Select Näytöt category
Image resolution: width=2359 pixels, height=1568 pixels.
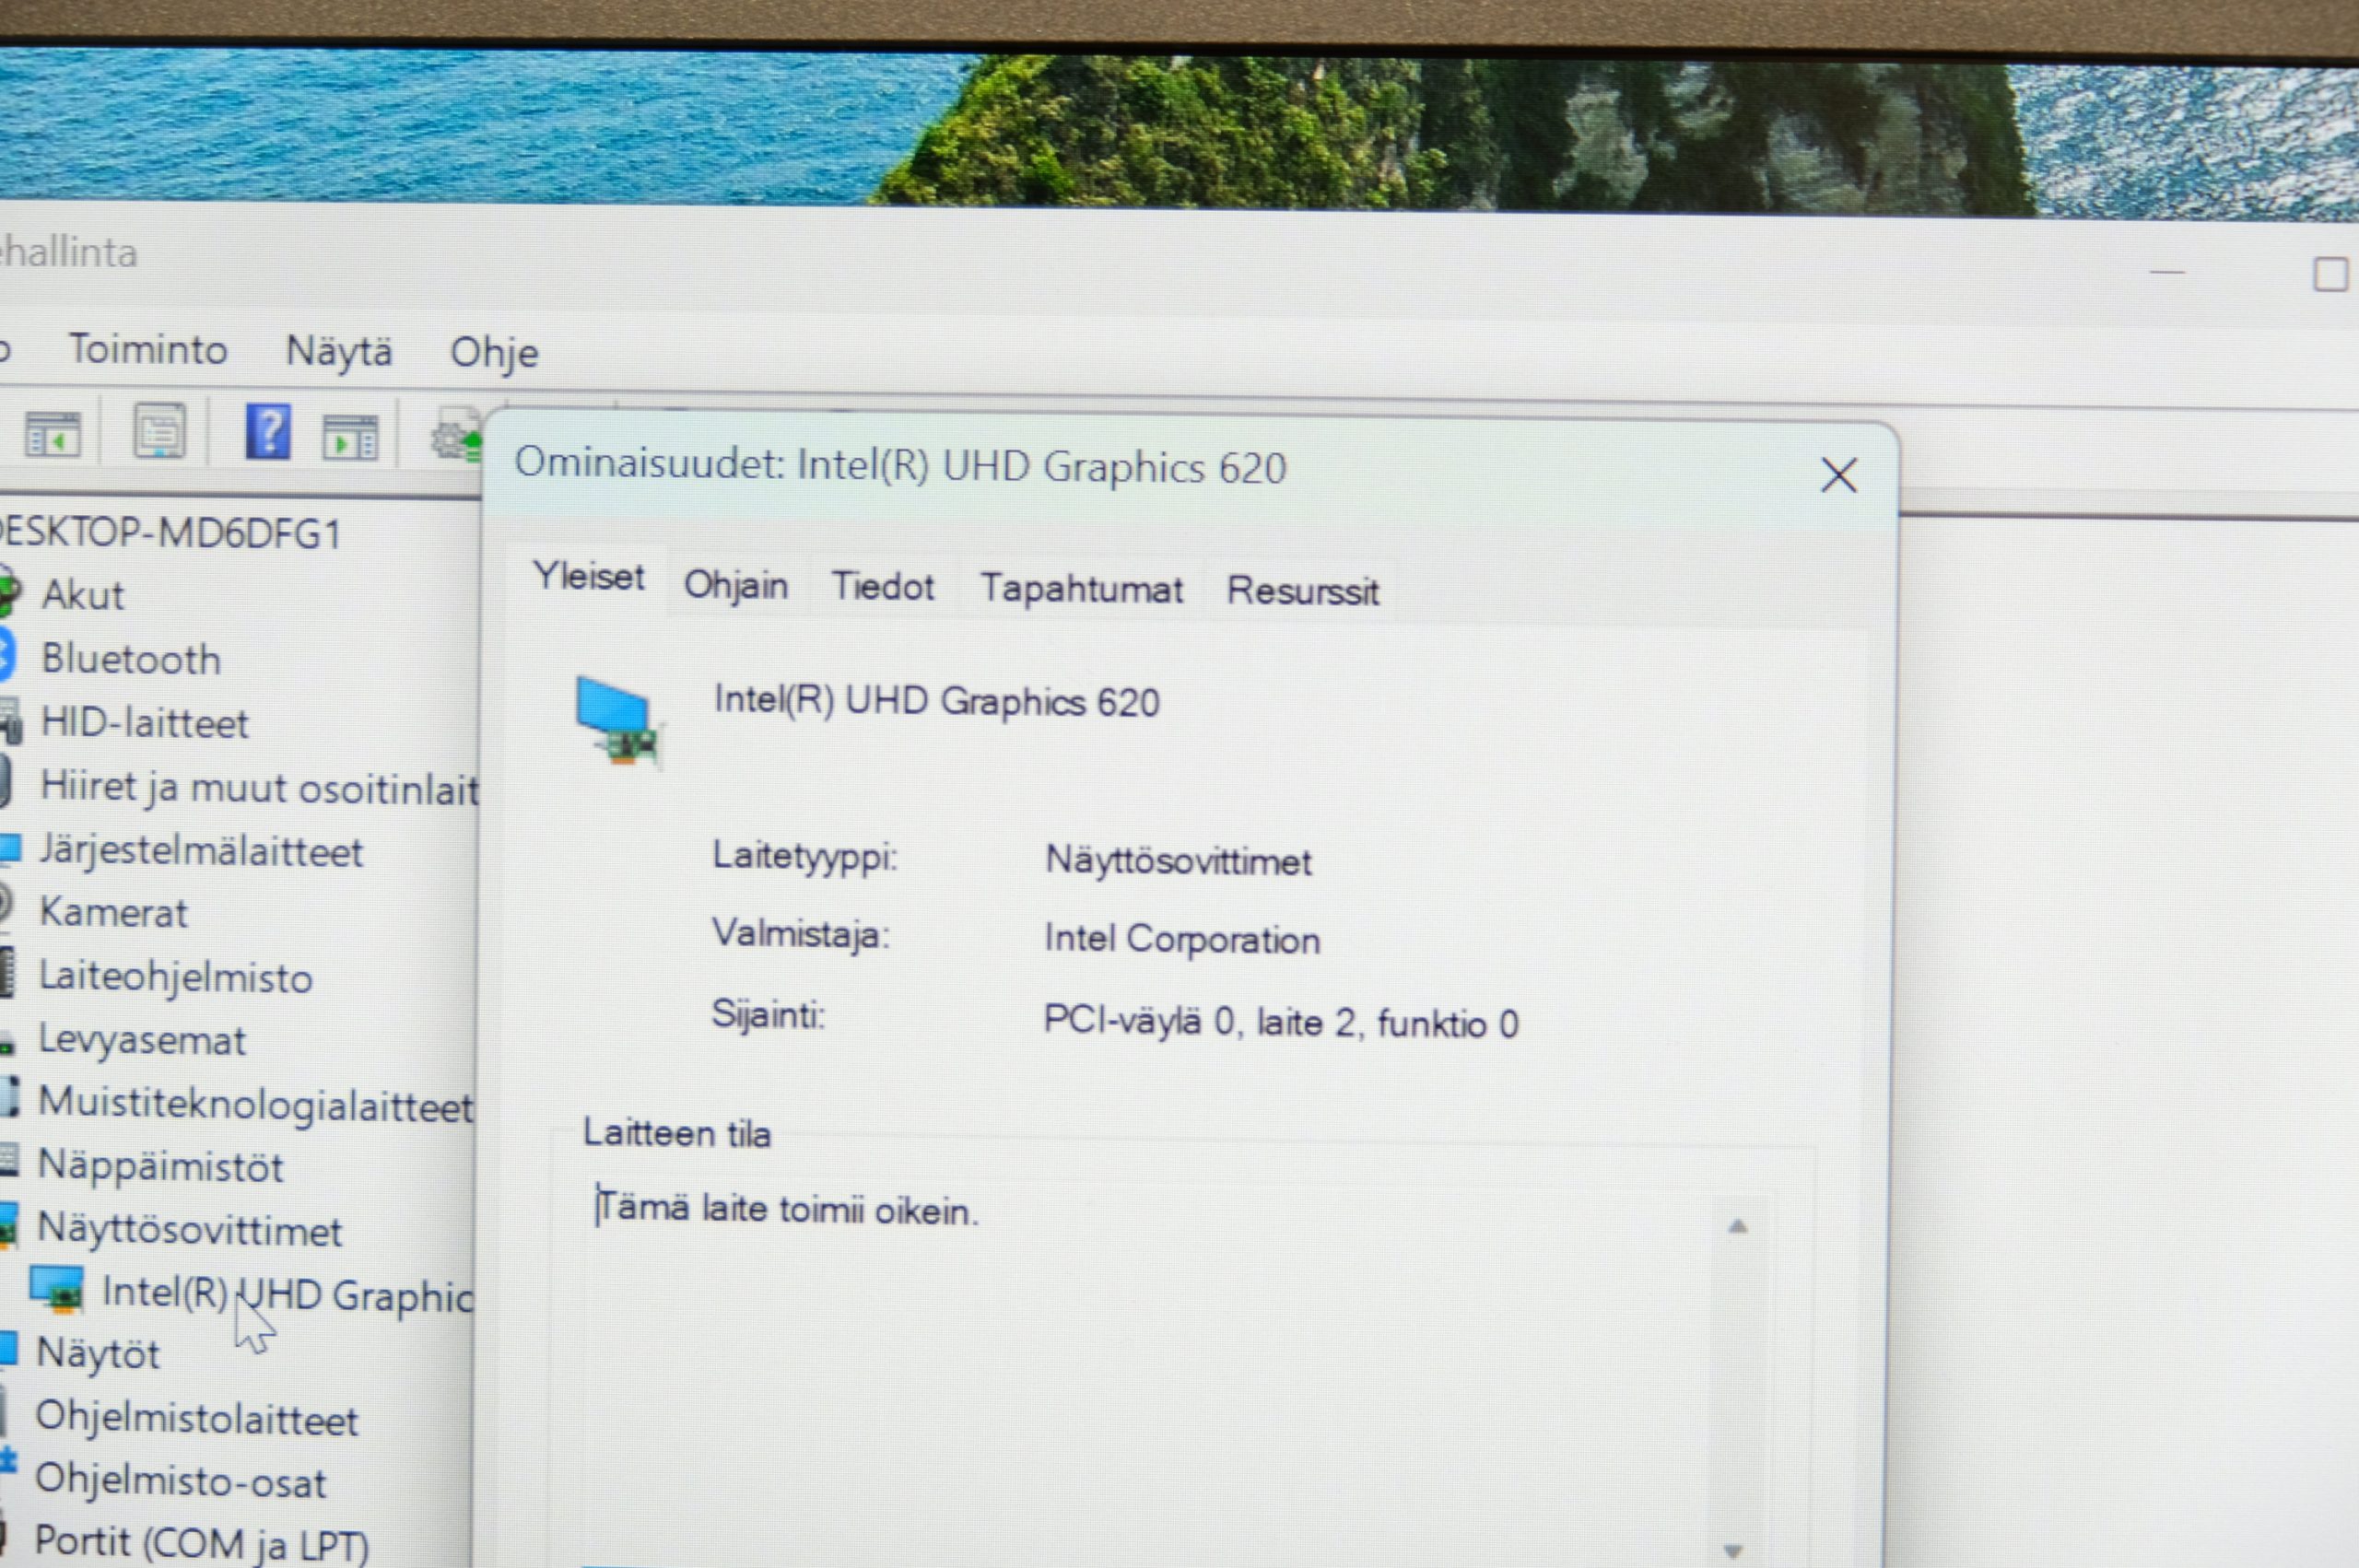tap(98, 1354)
